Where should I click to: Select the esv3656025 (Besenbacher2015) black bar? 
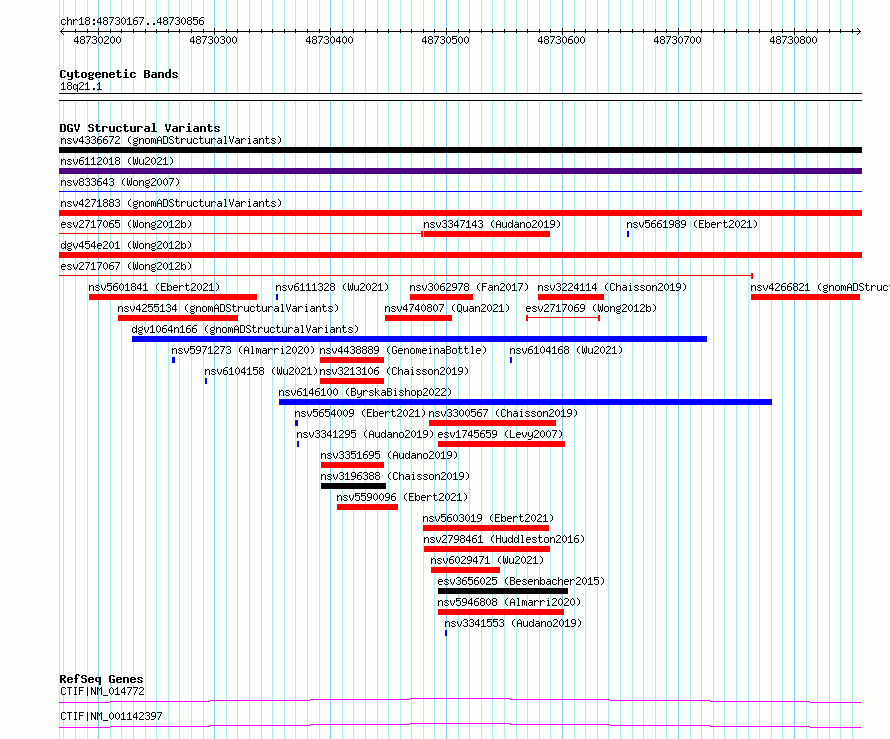pos(503,591)
